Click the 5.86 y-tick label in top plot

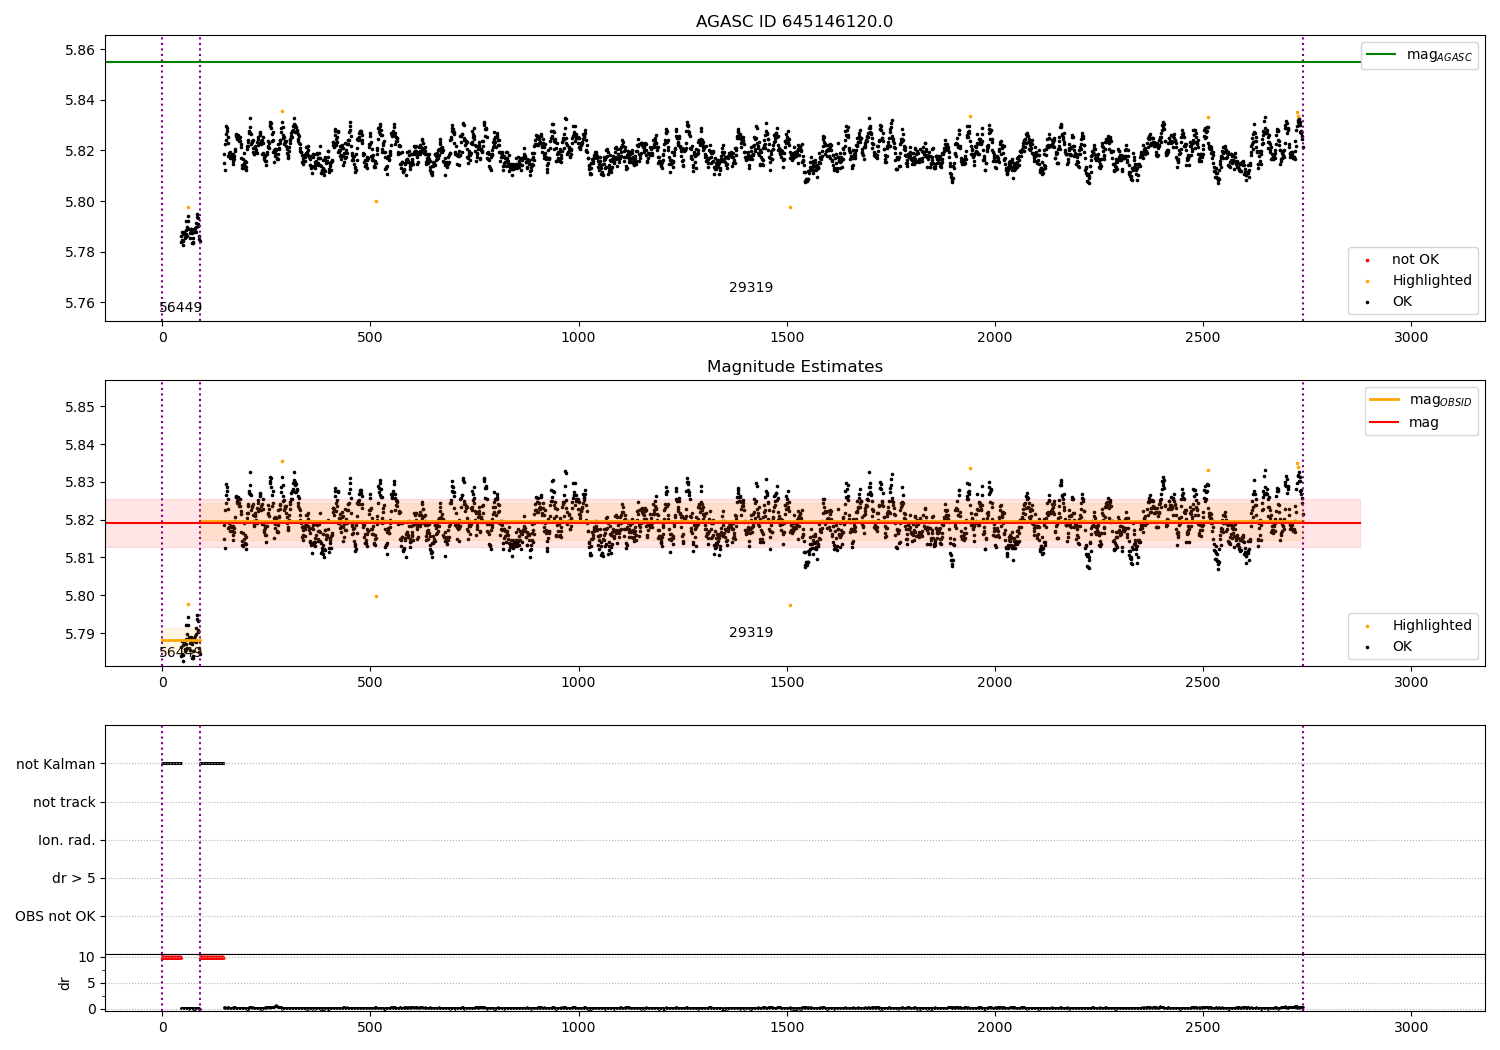click(79, 51)
